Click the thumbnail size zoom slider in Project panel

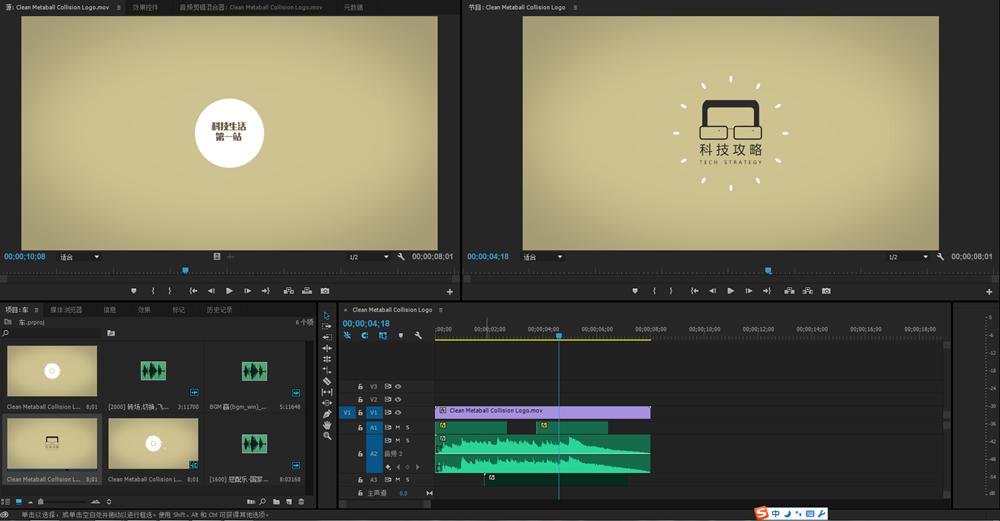tap(42, 501)
